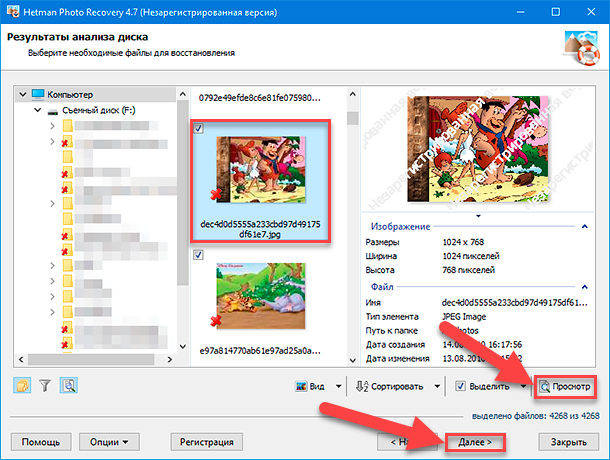Viewport: 610px width, 460px height.
Task: Click the выделено файлов: 4268 из 4268 status
Action: 536,416
